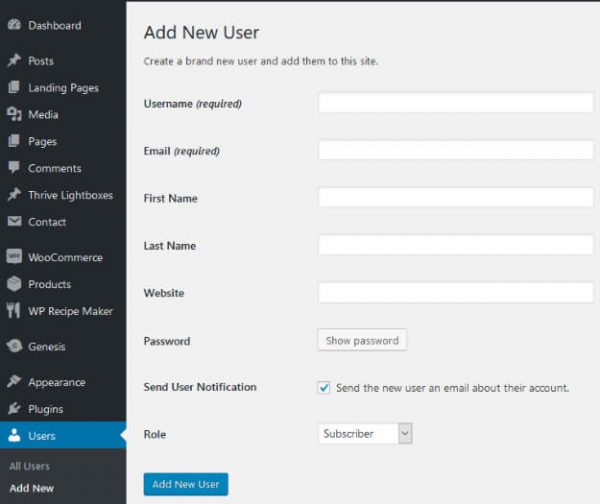Click into the First Name field
600x504 pixels.
456,197
